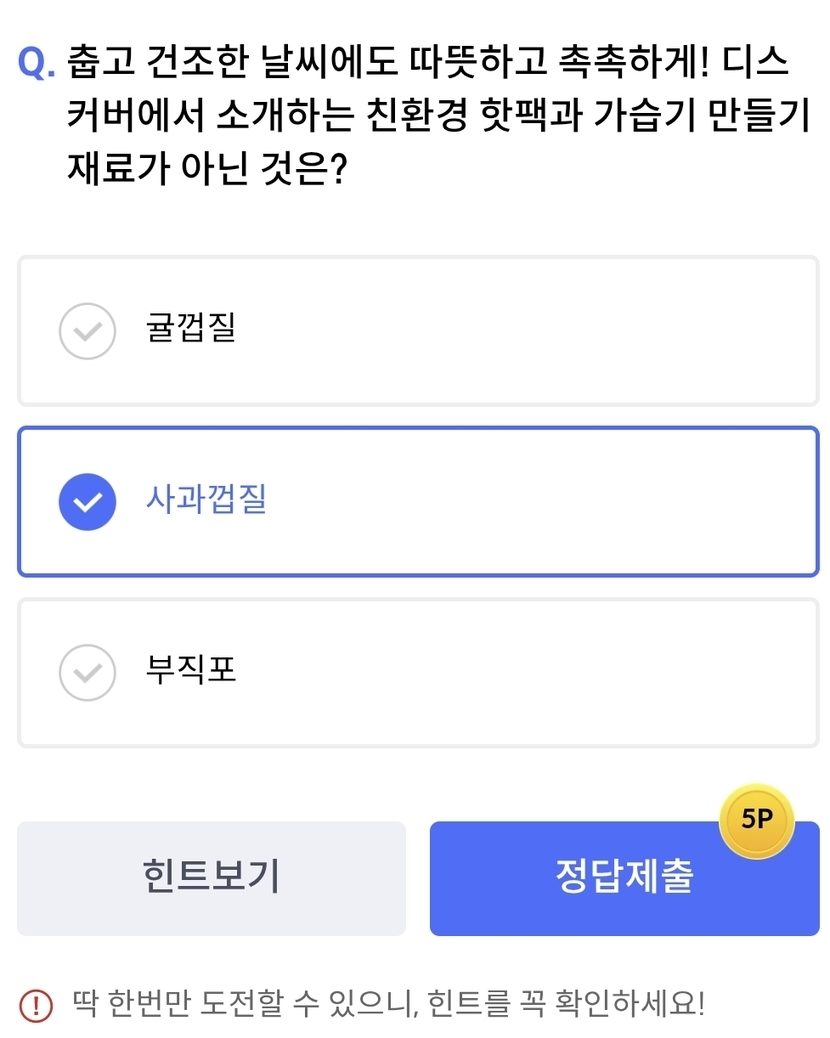Click the 사과껍질 answer label text
This screenshot has height=1038, width=830.
click(206, 499)
